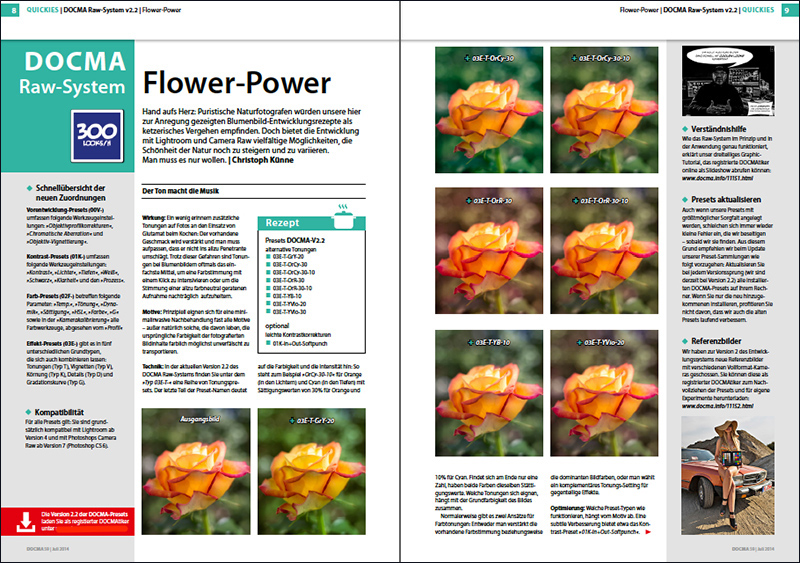Image resolution: width=800 pixels, height=563 pixels.
Task: Click the Verständnishilfe heading
Action: pyautogui.click(x=719, y=129)
